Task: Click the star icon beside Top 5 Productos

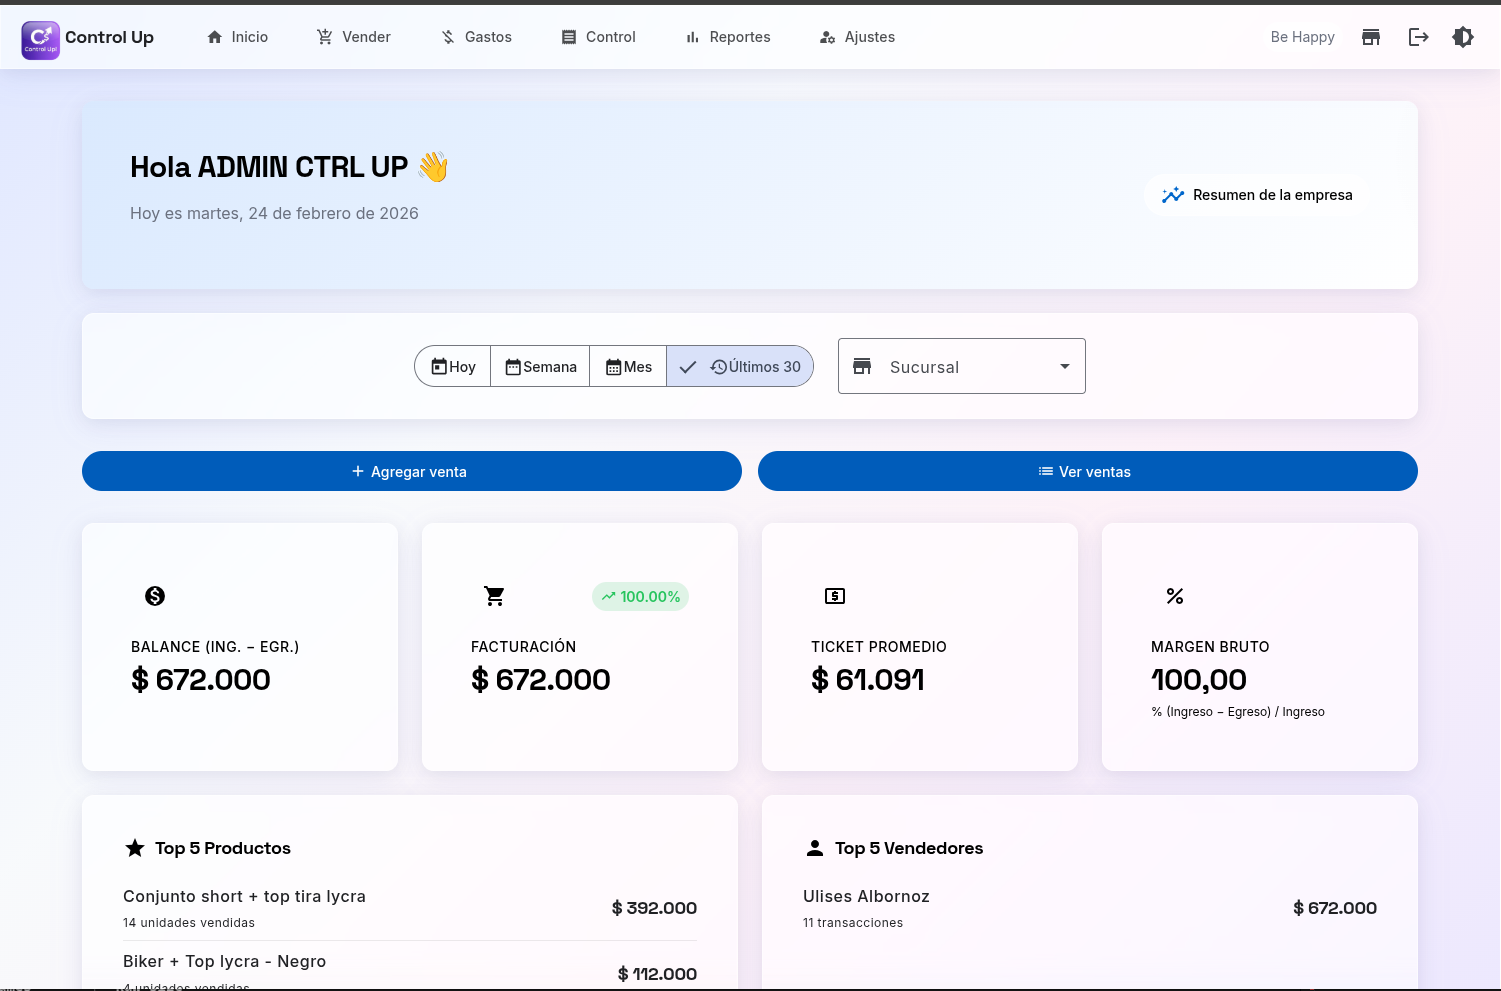Action: (x=135, y=848)
